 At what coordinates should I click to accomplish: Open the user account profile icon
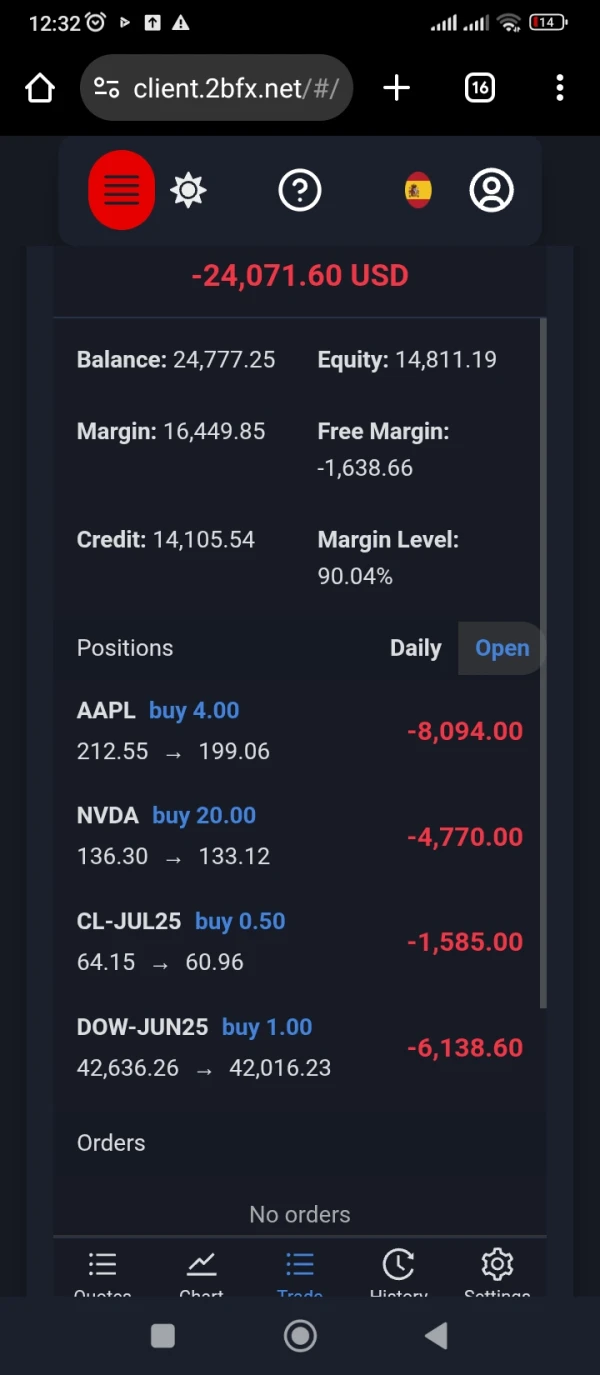pyautogui.click(x=491, y=190)
